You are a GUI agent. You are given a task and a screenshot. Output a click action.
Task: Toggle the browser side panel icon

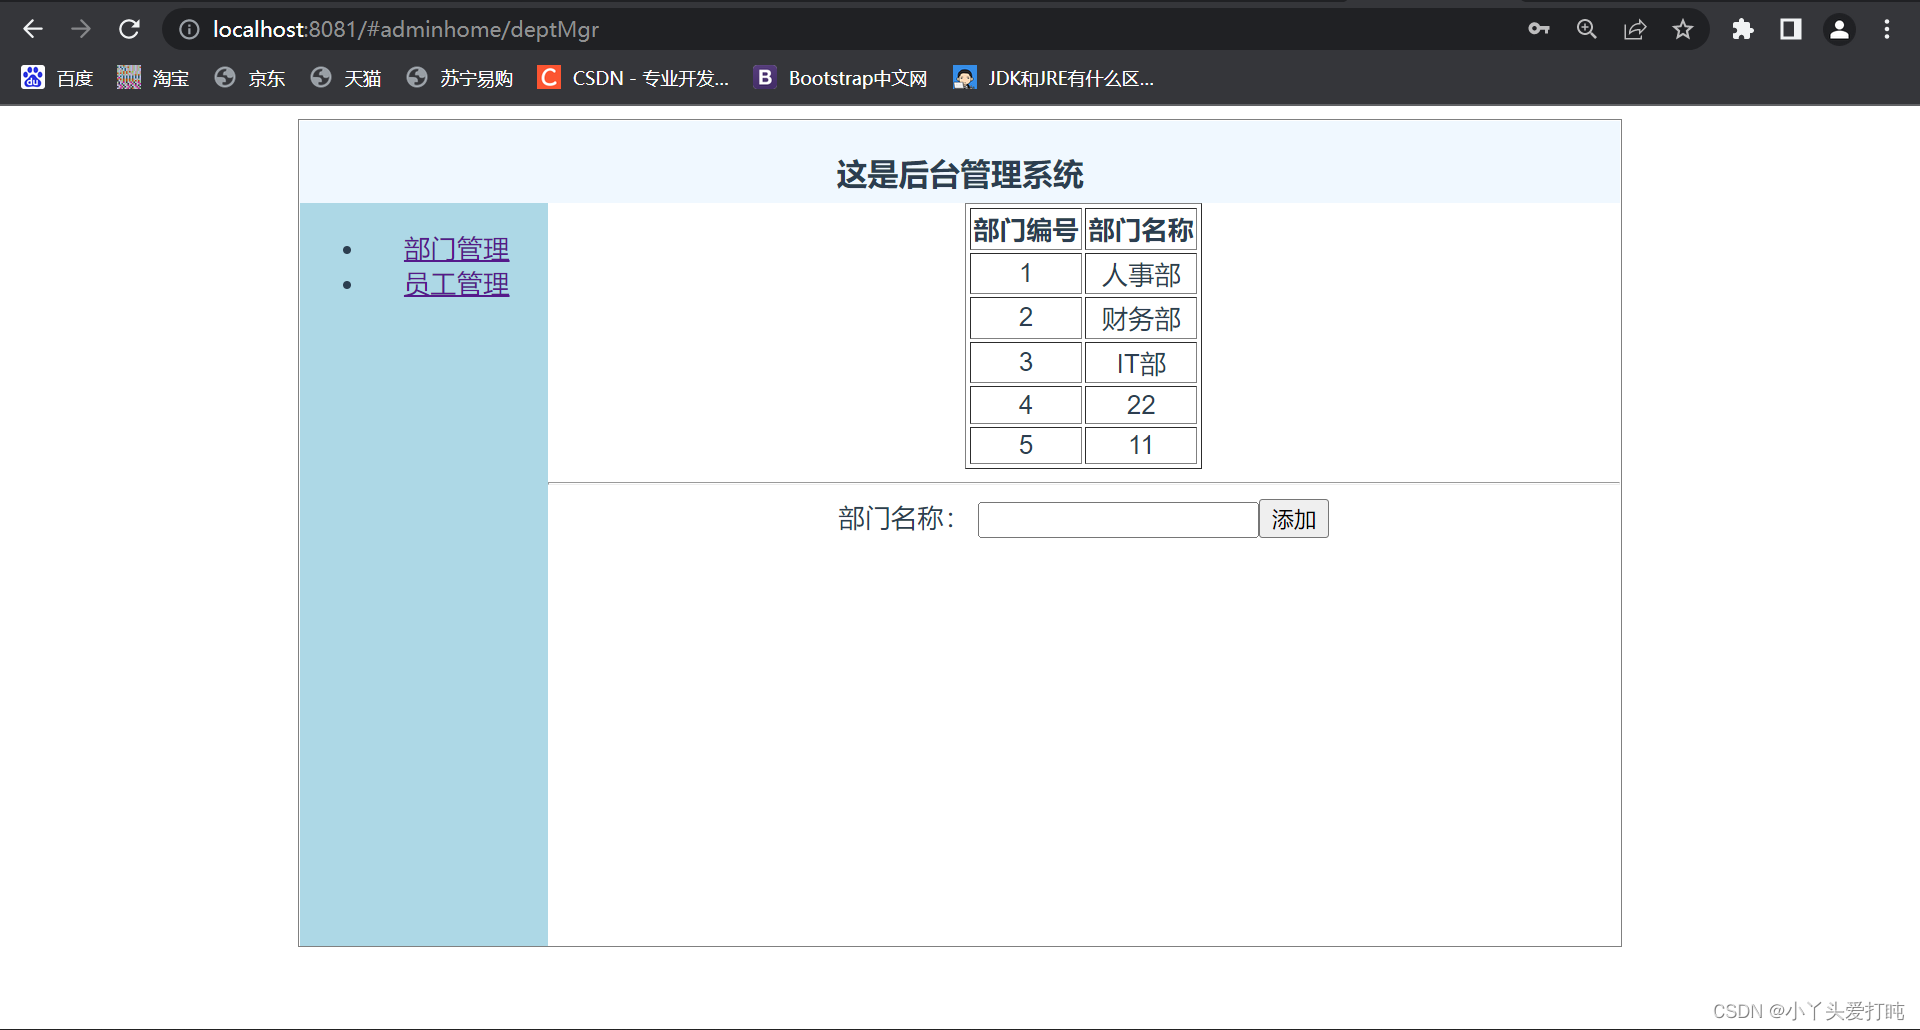1791,29
